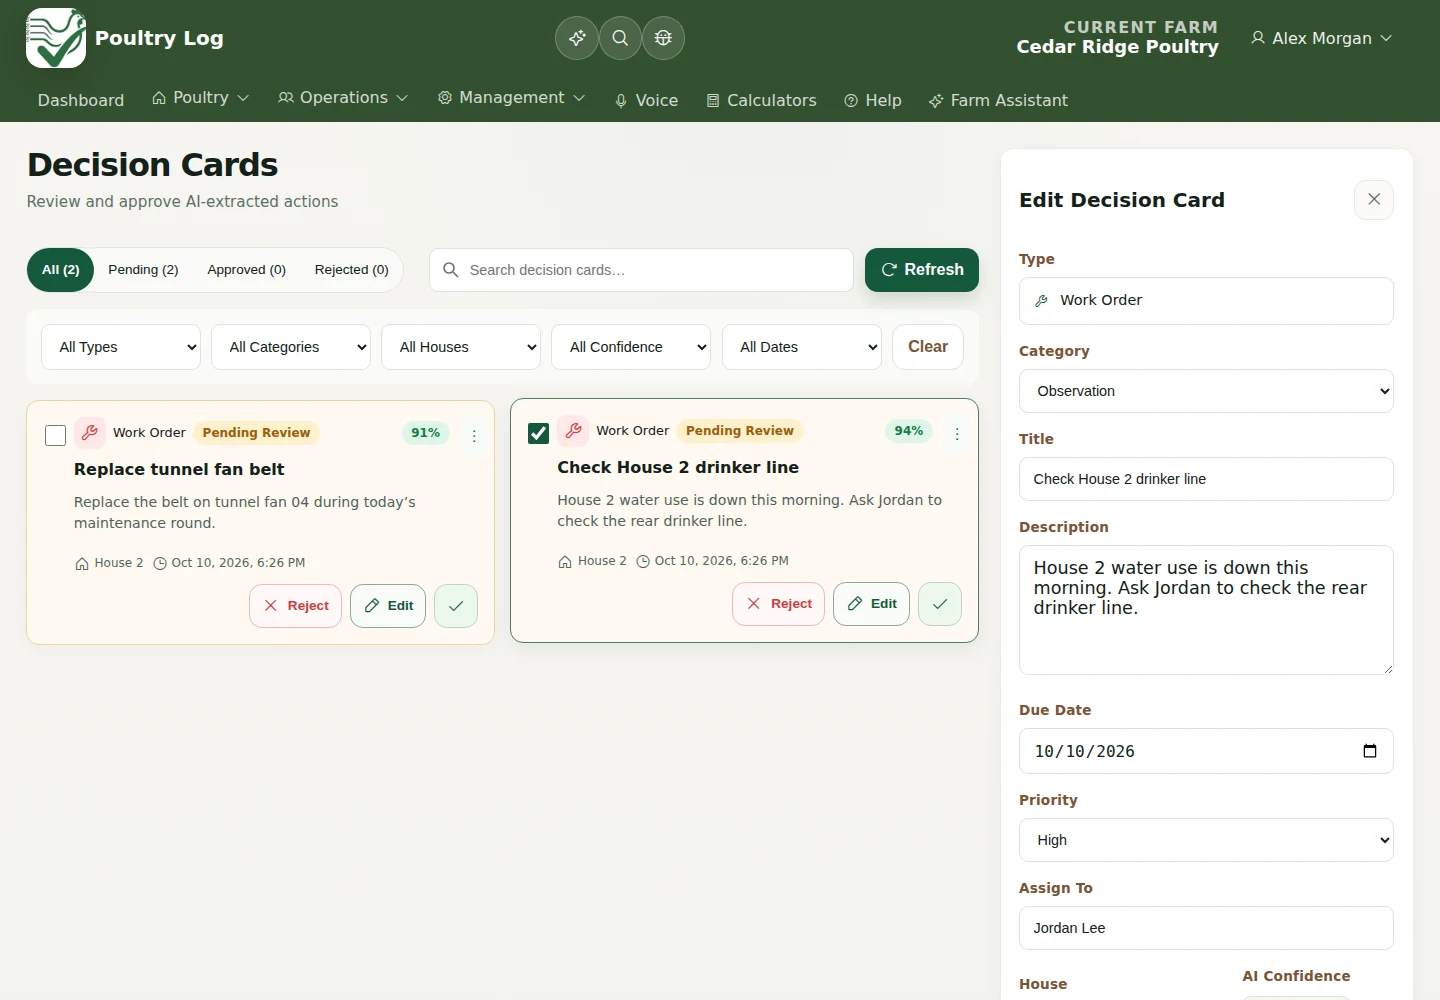
Task: Switch to the Rejected (0) tab
Action: (352, 270)
